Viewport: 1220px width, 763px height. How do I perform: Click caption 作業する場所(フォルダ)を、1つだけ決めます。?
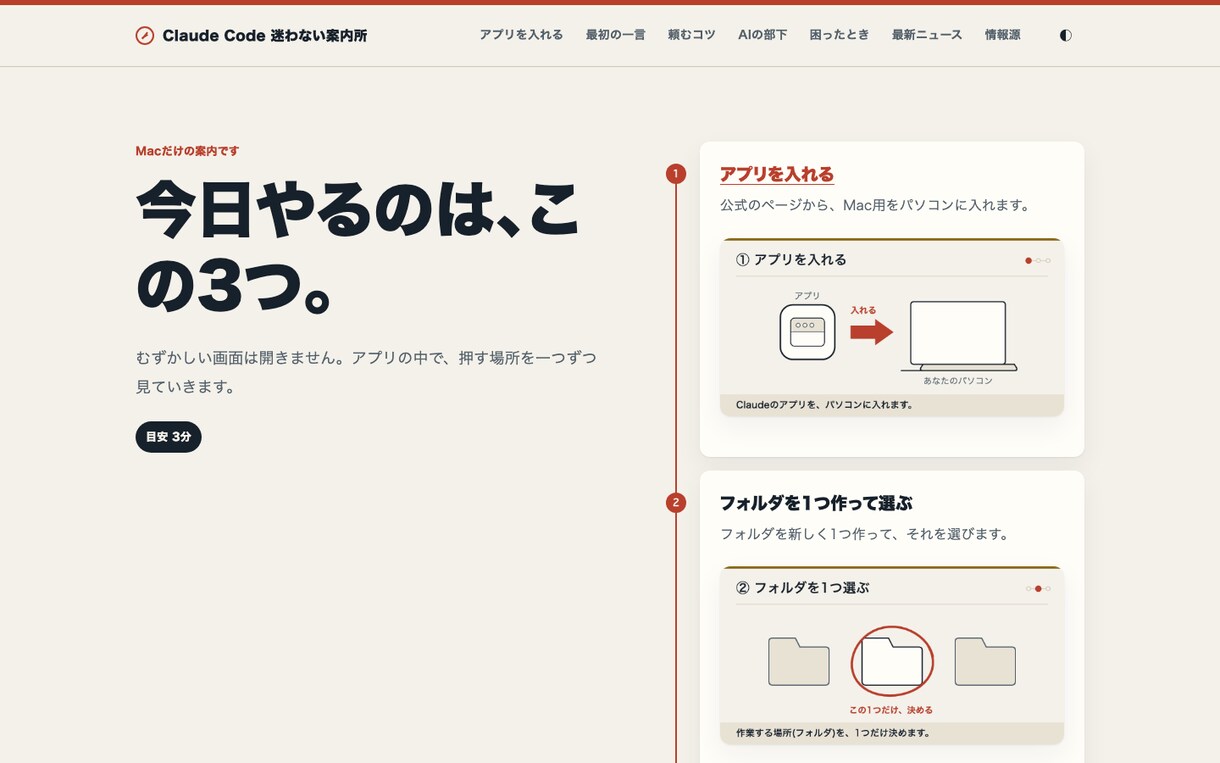[834, 733]
